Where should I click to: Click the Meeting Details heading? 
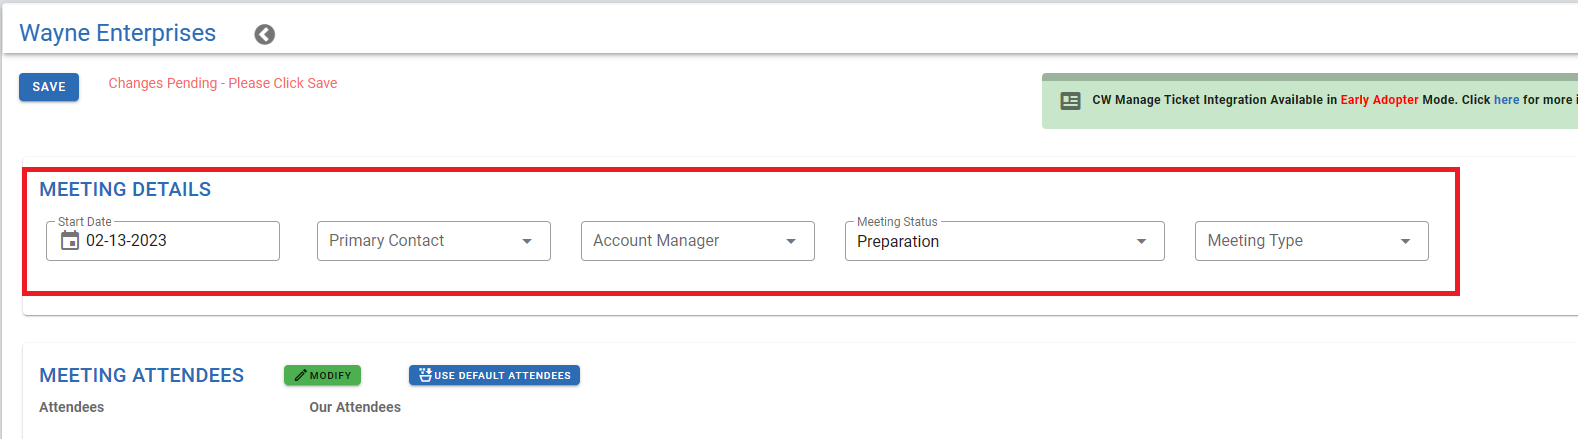(125, 190)
